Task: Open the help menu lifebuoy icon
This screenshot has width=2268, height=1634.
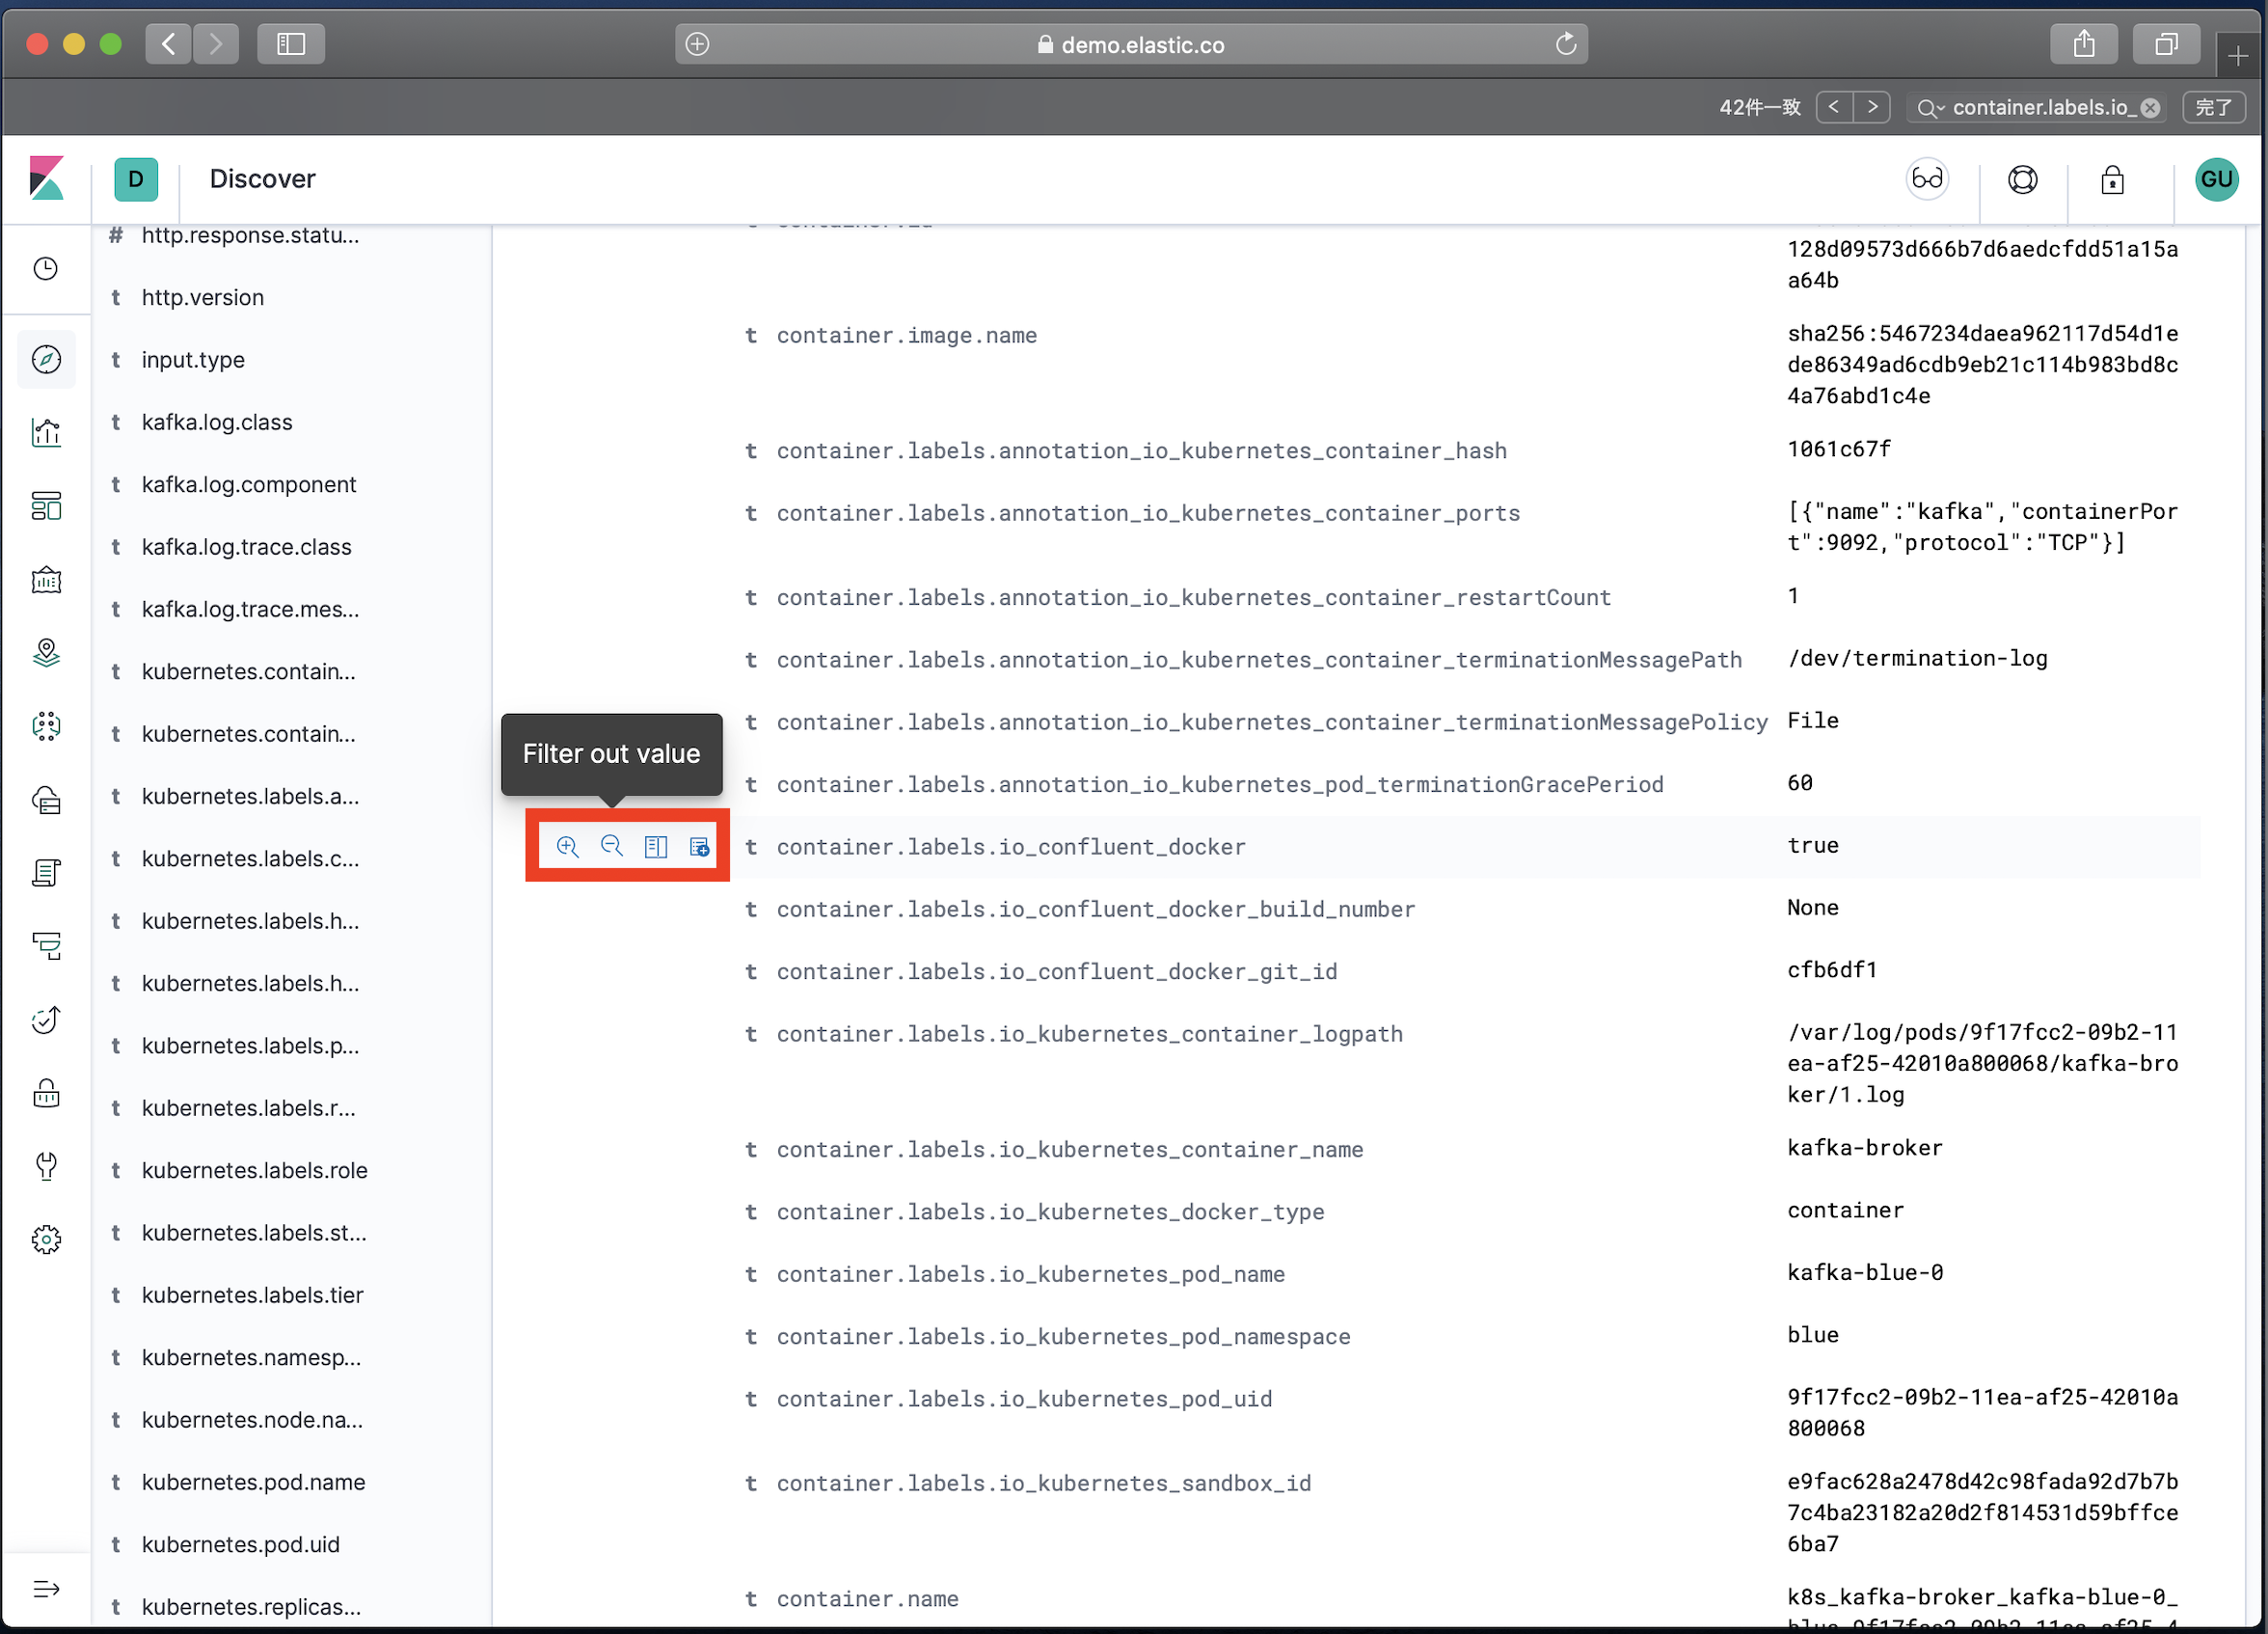Action: [2022, 179]
